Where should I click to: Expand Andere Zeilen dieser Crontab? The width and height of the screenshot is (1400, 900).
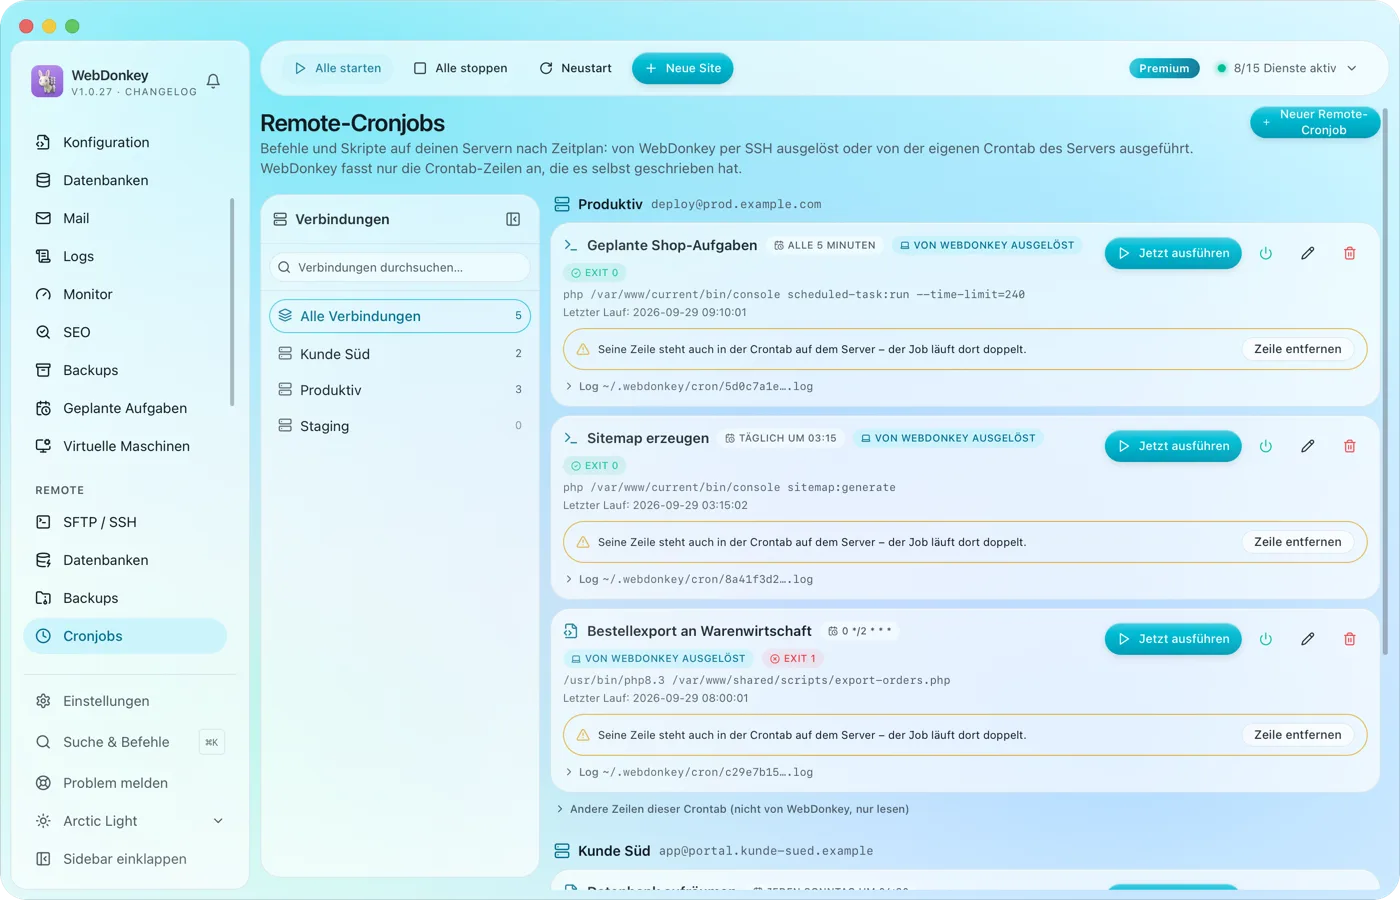732,809
